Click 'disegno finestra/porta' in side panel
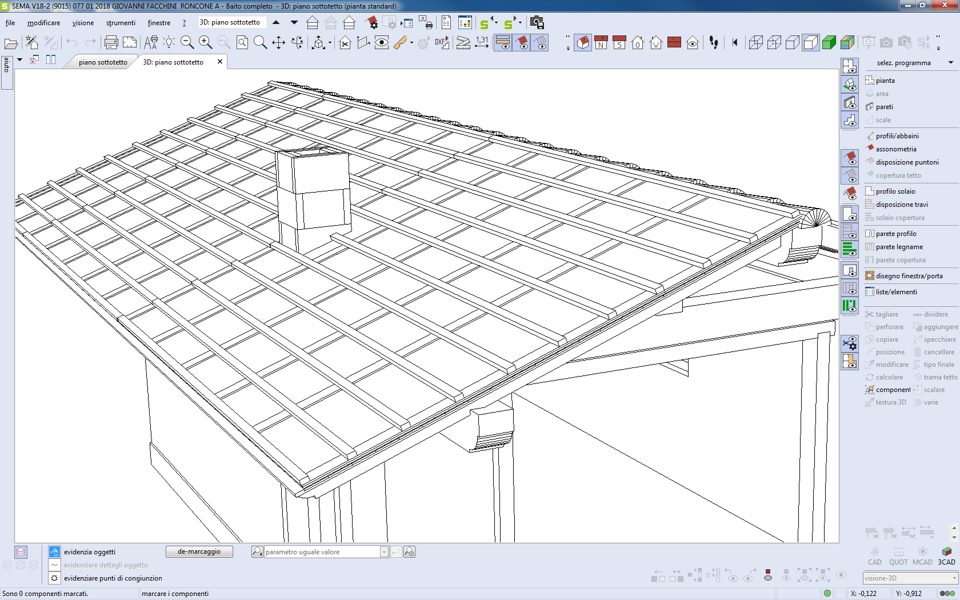 (x=908, y=276)
